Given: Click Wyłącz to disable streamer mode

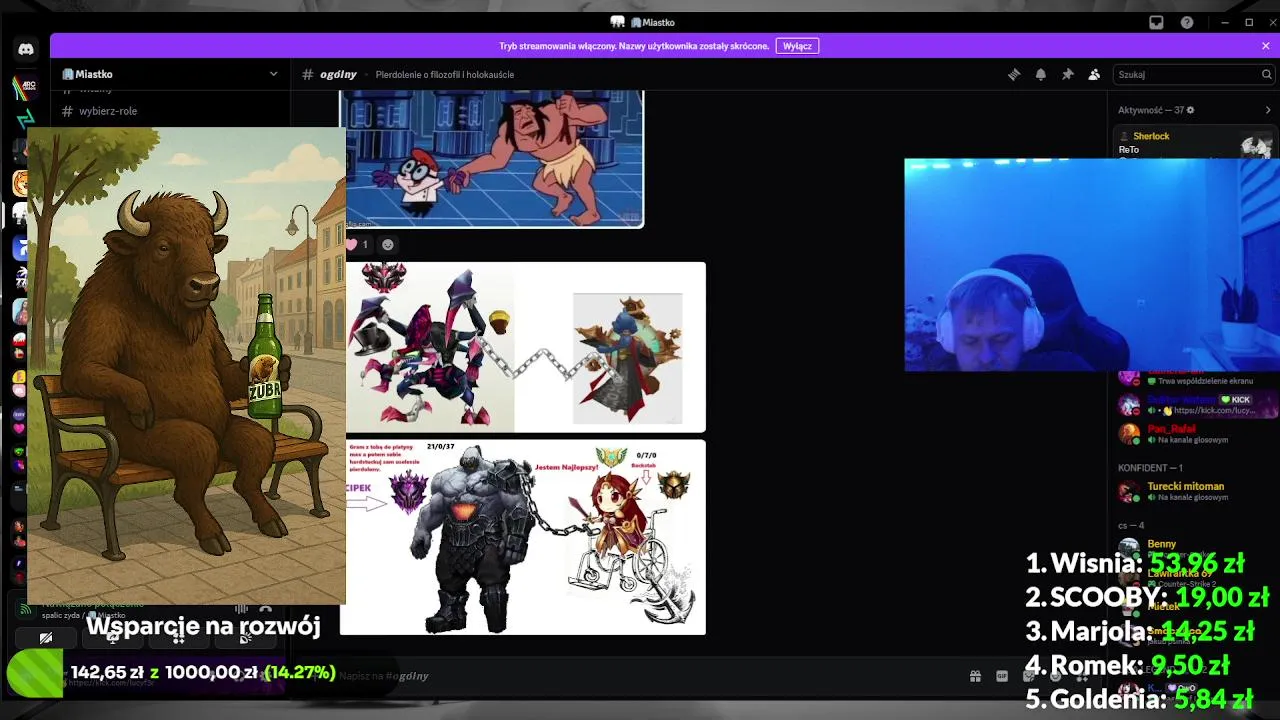Looking at the screenshot, I should (797, 46).
